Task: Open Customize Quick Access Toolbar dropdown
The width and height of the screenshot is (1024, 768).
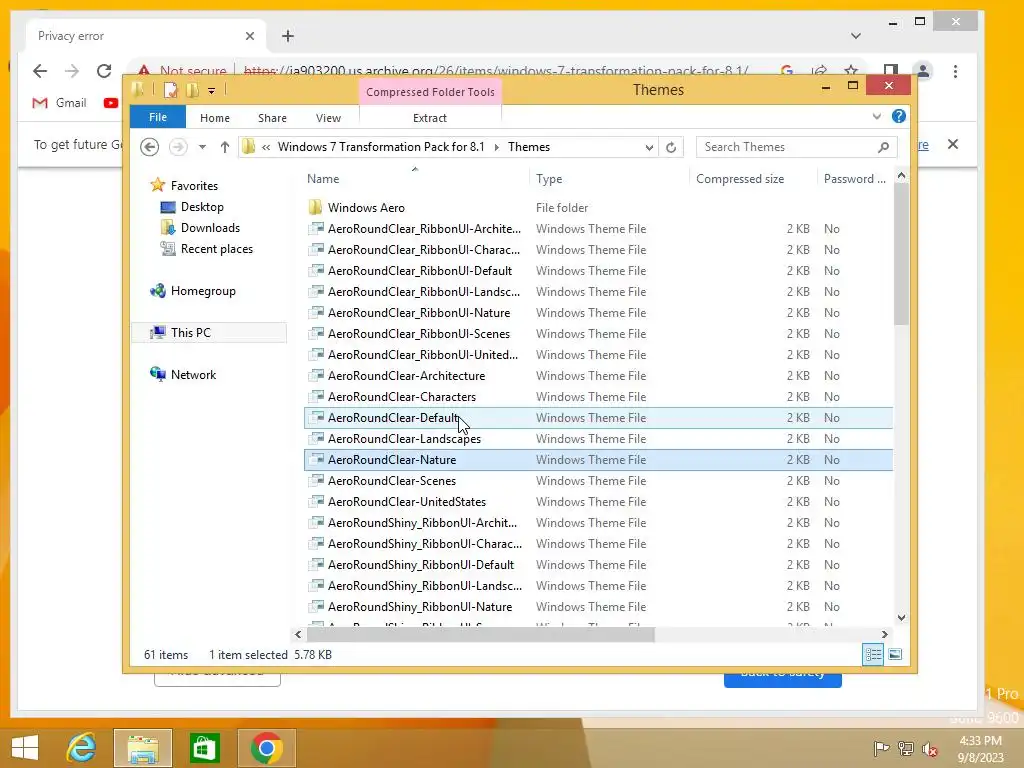Action: 212,91
